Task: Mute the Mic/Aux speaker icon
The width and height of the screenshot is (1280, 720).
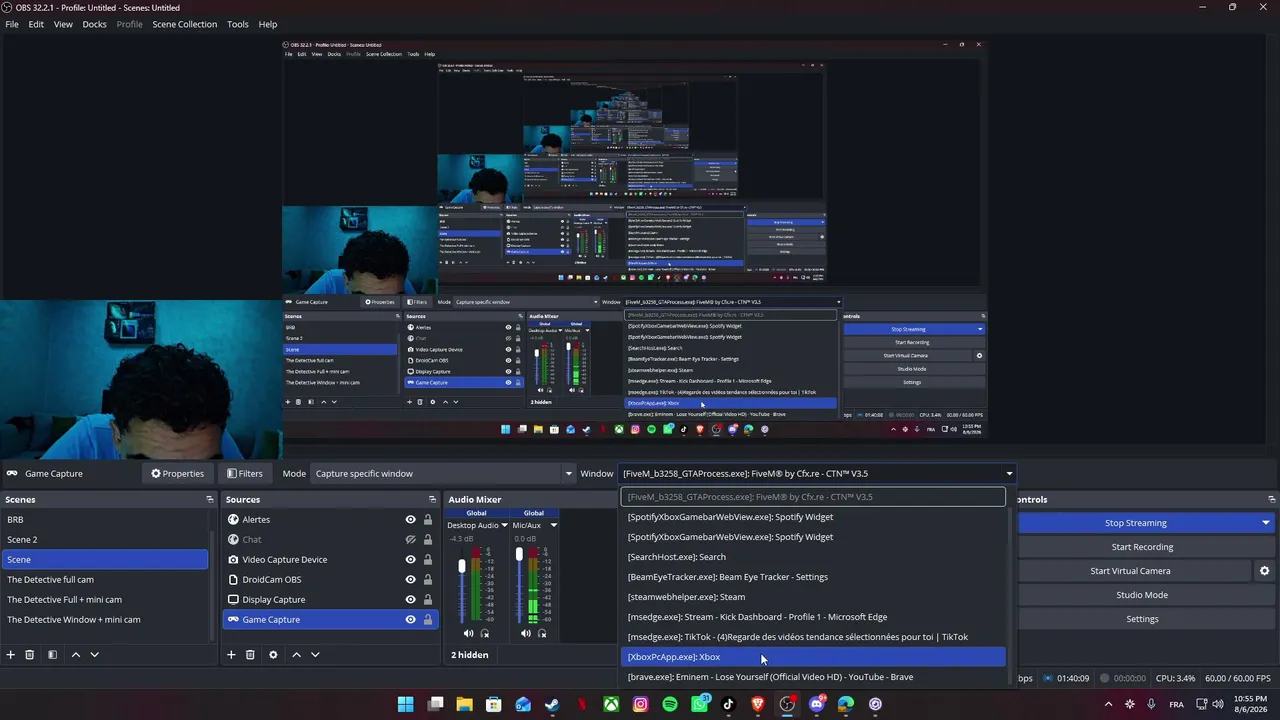Action: [526, 633]
